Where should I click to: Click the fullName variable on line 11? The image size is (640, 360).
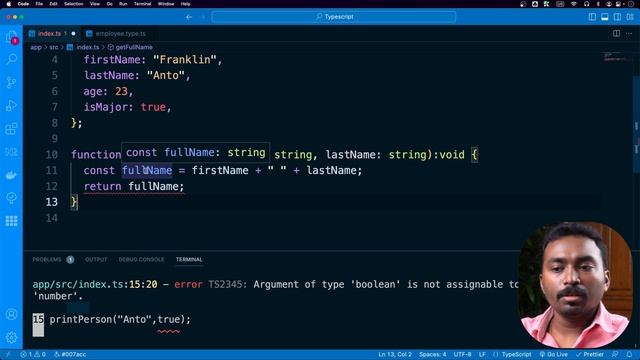pos(147,170)
